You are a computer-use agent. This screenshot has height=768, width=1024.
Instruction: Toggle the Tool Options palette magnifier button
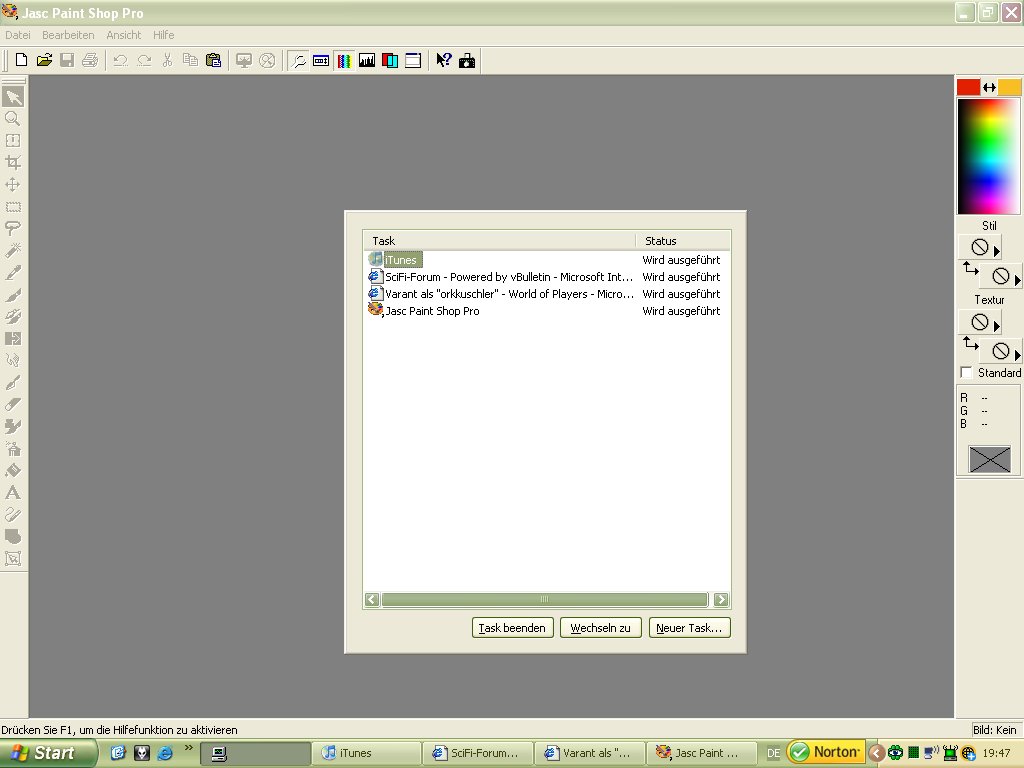pos(298,61)
